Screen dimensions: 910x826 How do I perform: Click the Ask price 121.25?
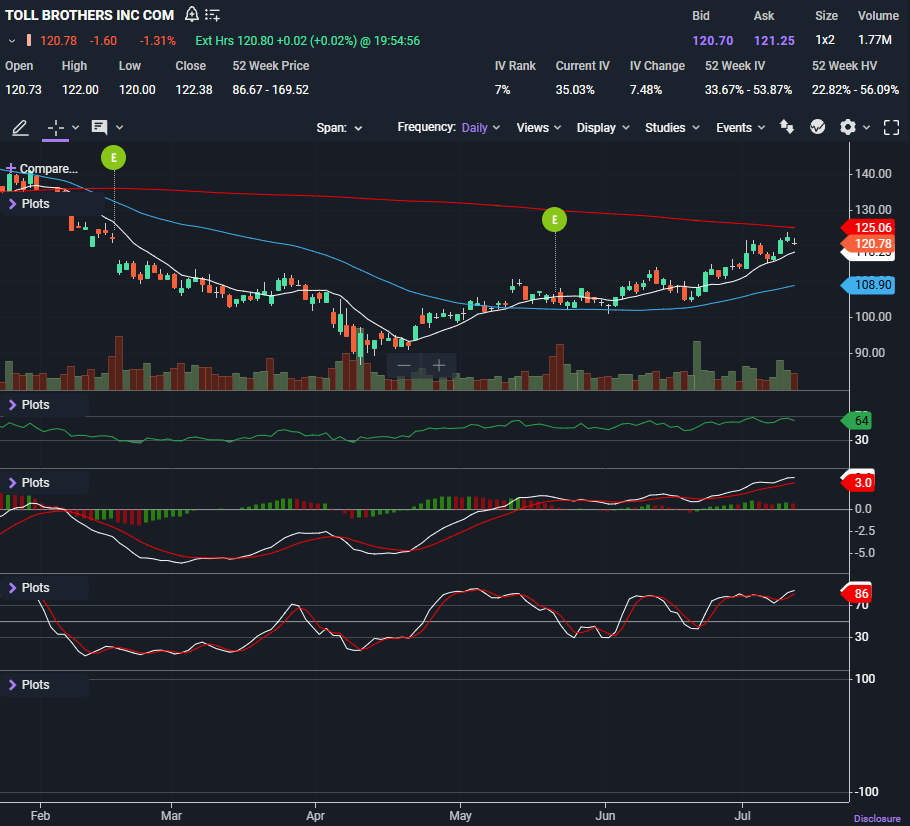[774, 41]
